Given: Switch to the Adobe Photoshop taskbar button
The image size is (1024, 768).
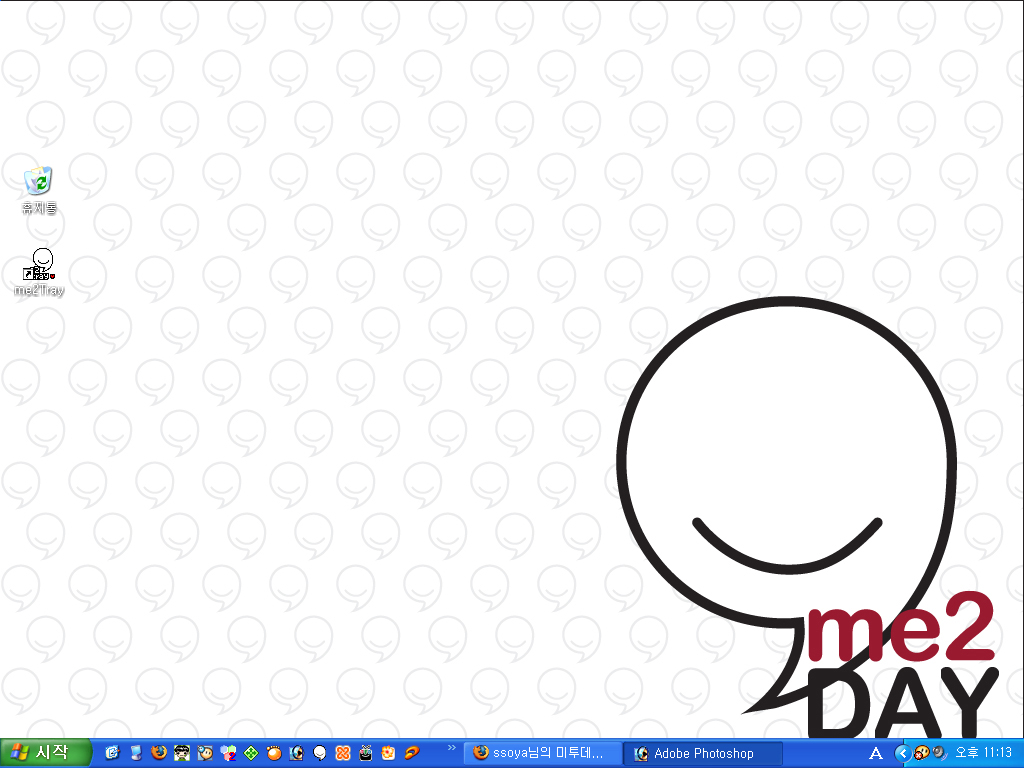Looking at the screenshot, I should tap(703, 753).
